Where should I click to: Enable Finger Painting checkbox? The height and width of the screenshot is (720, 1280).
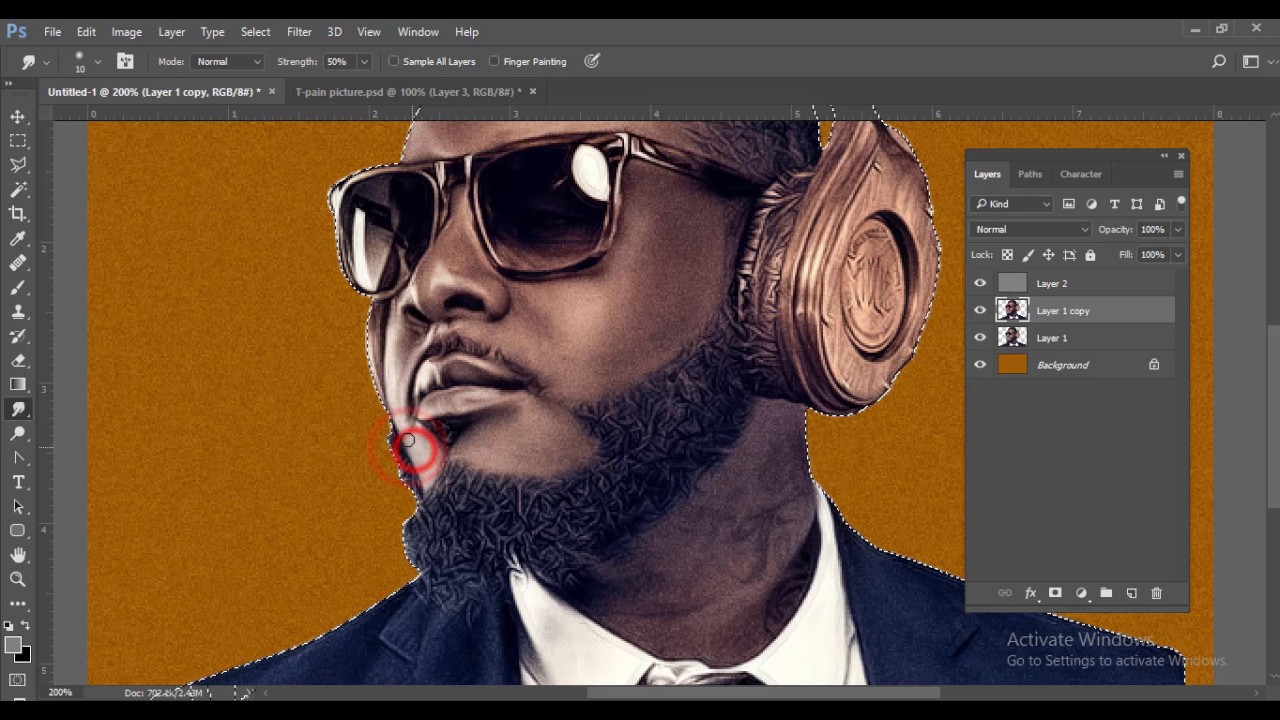[x=494, y=61]
